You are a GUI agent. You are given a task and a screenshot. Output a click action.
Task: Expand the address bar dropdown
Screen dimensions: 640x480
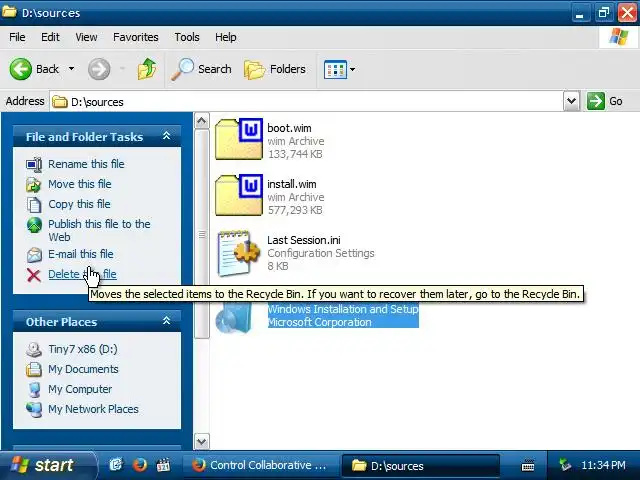coord(571,101)
